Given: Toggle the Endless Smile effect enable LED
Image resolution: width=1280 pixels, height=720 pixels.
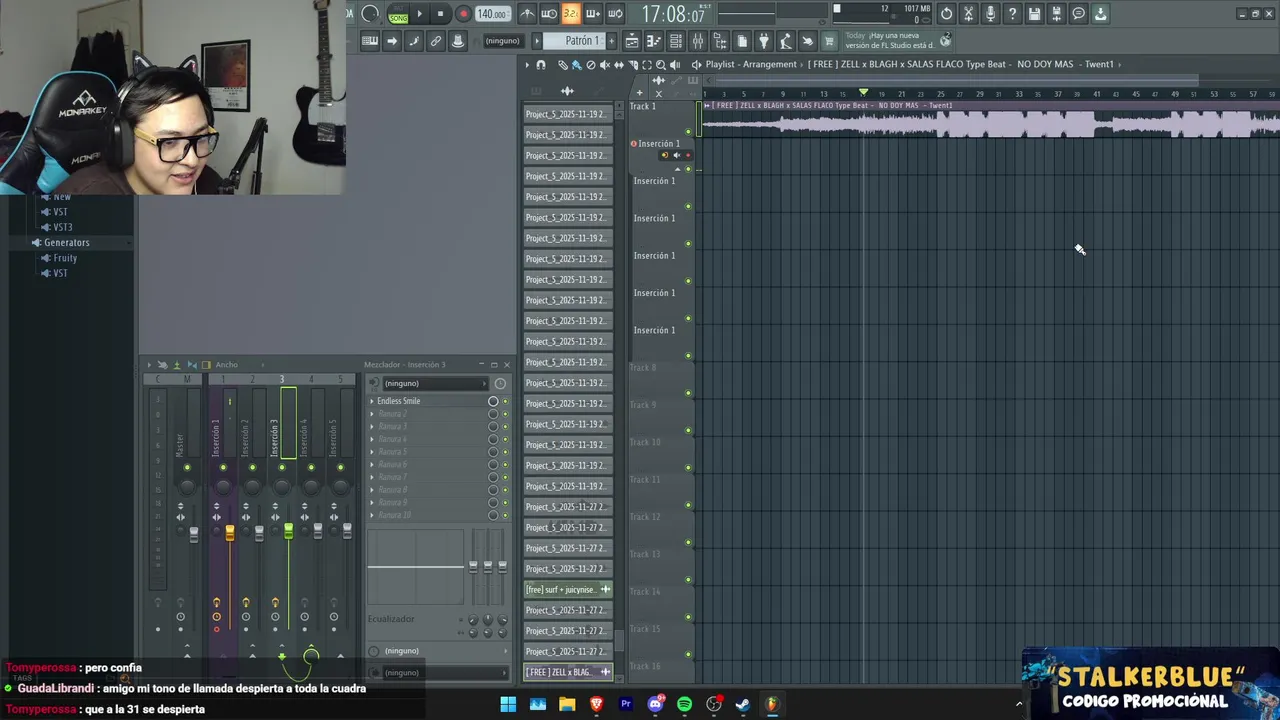Looking at the screenshot, I should 505,401.
